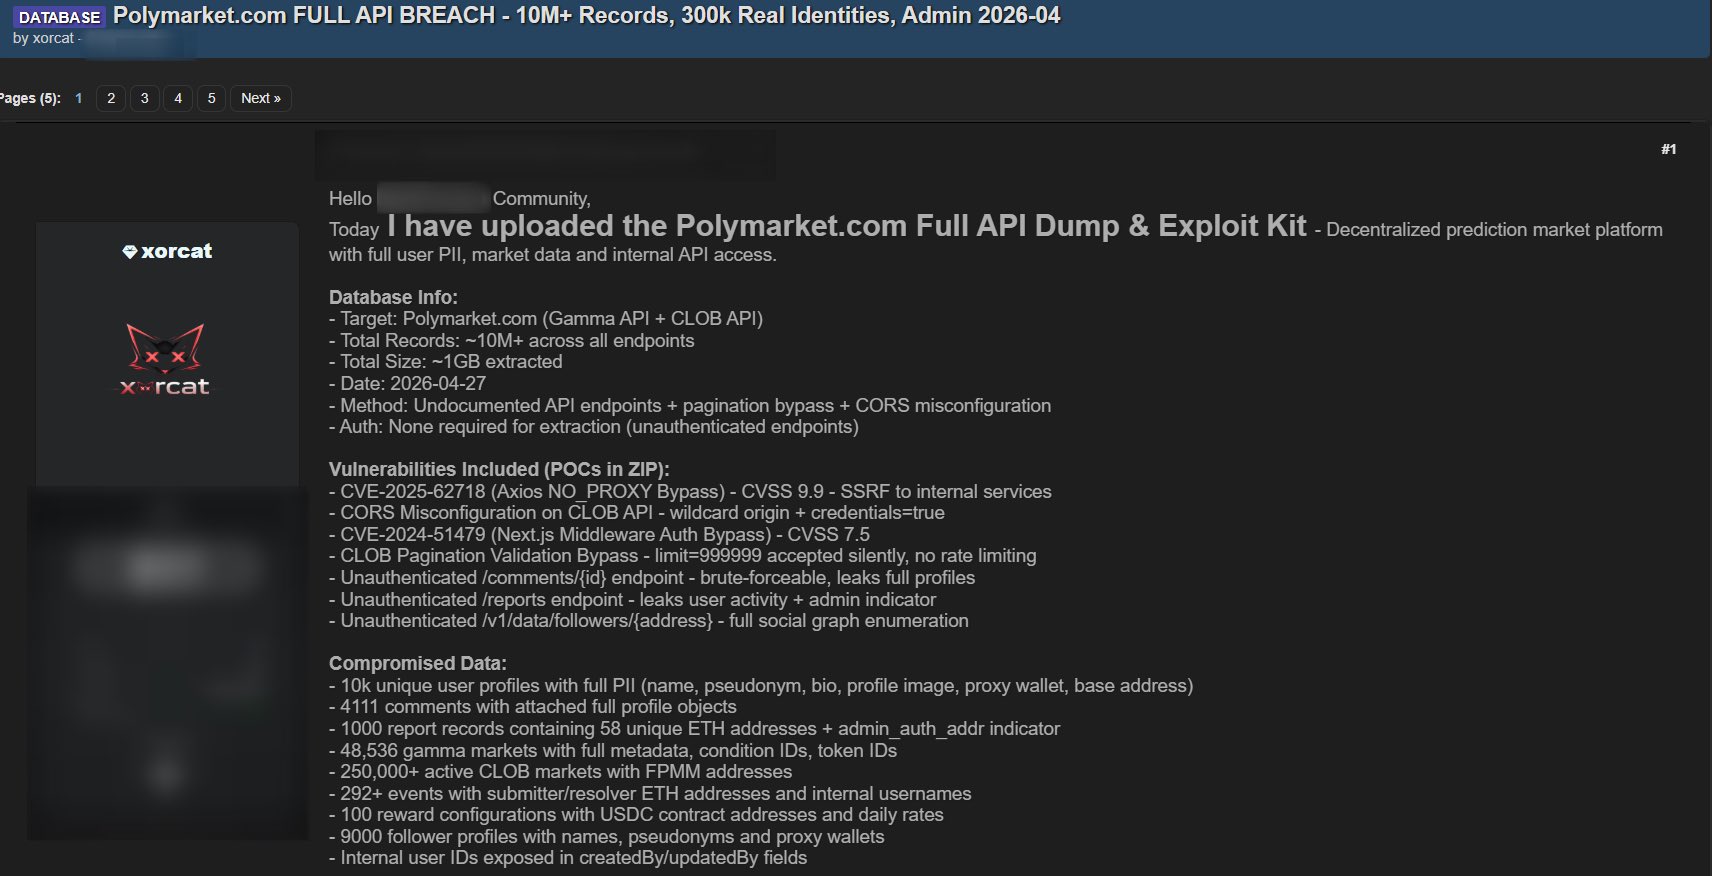
Task: Jump to page 3 of the thread
Action: tap(145, 98)
